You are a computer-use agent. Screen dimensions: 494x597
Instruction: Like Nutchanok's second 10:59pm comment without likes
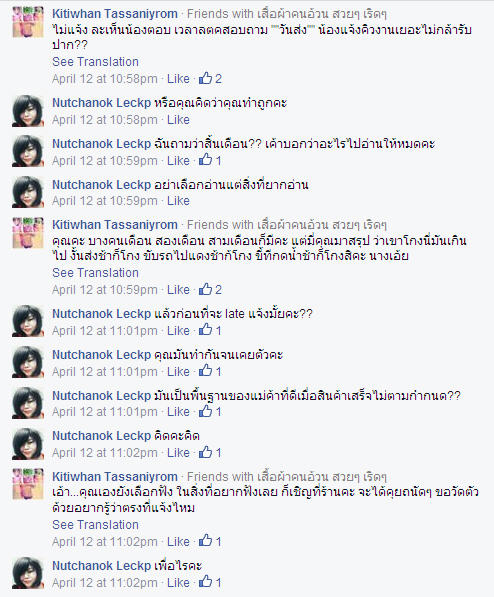(178, 201)
